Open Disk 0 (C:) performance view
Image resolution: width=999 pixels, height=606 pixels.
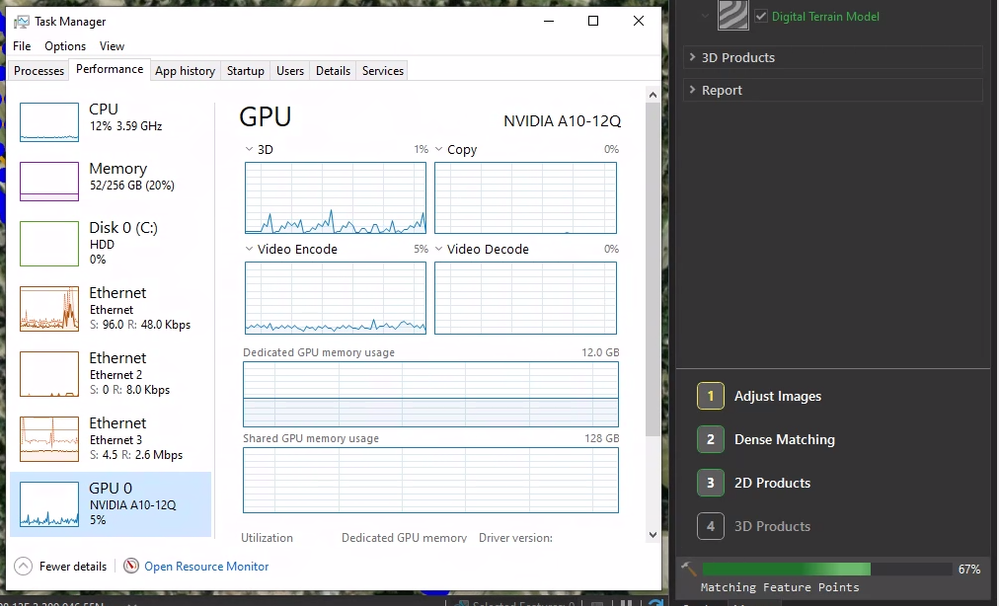pyautogui.click(x=110, y=243)
